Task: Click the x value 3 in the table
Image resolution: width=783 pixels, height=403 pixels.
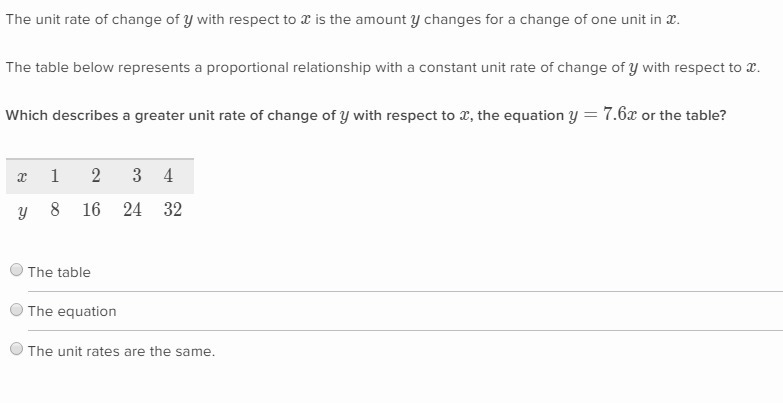Action: 136,176
